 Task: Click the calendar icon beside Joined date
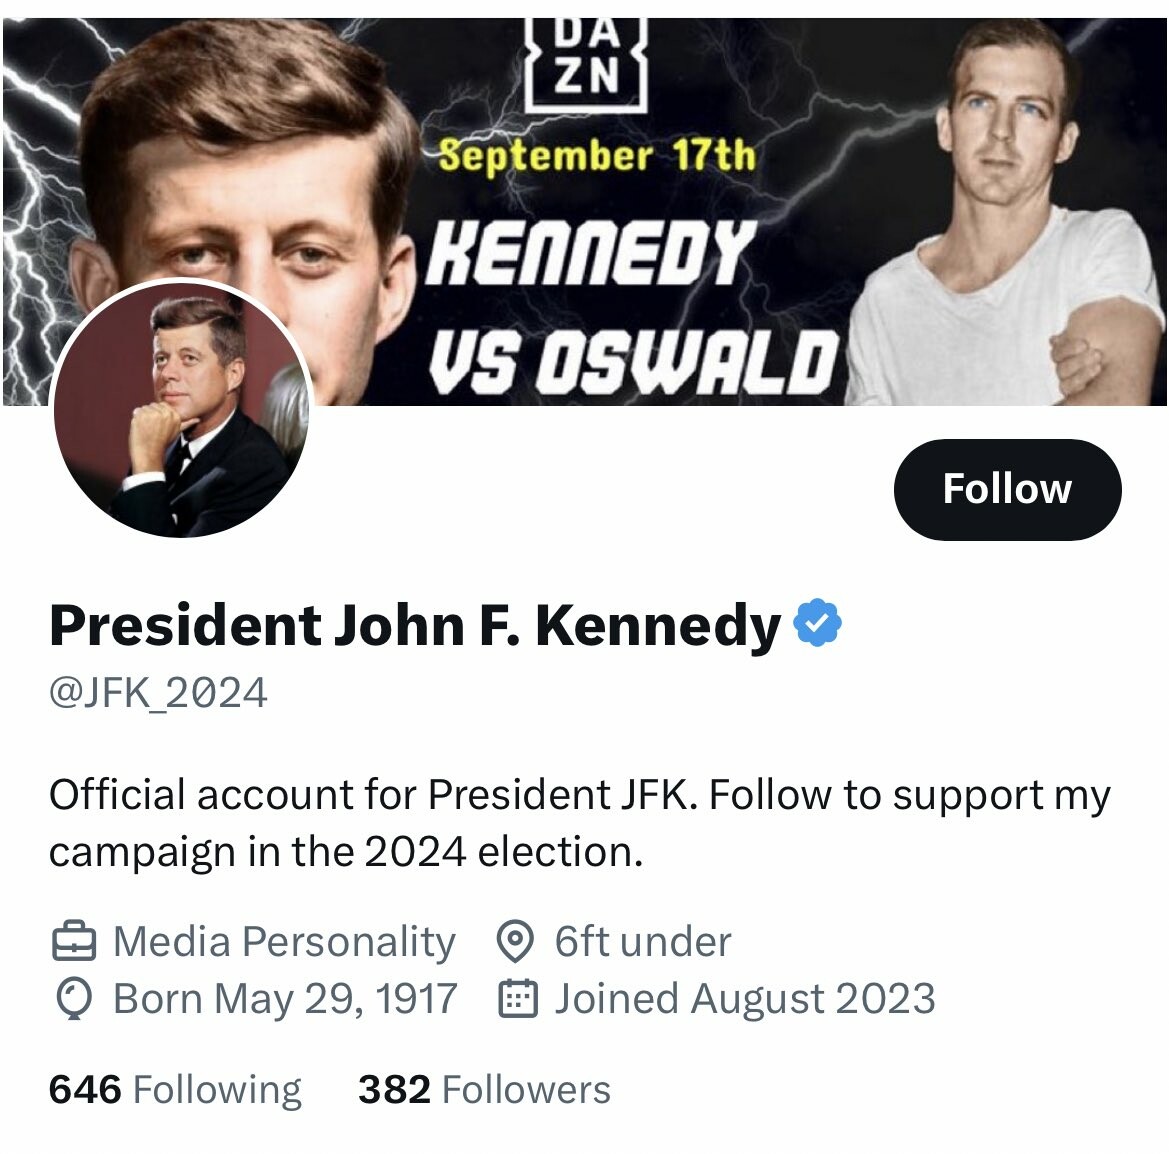coord(518,999)
